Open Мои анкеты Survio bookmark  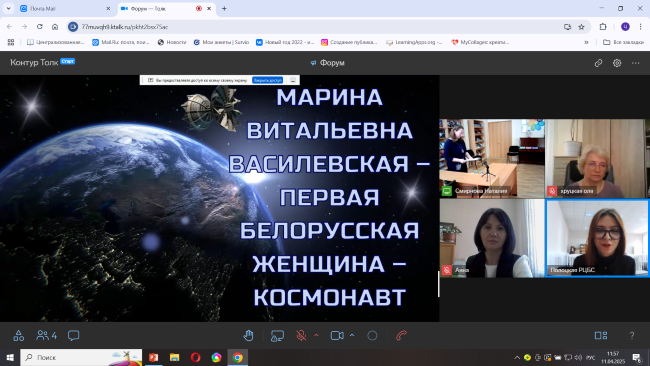(x=221, y=42)
